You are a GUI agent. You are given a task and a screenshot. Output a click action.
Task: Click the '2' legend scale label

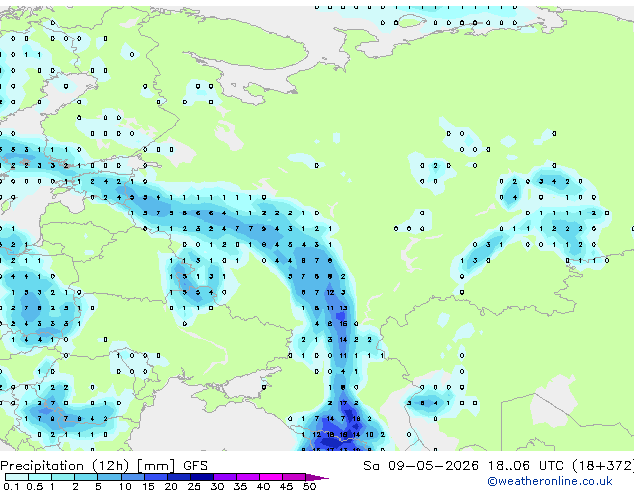[x=75, y=486]
